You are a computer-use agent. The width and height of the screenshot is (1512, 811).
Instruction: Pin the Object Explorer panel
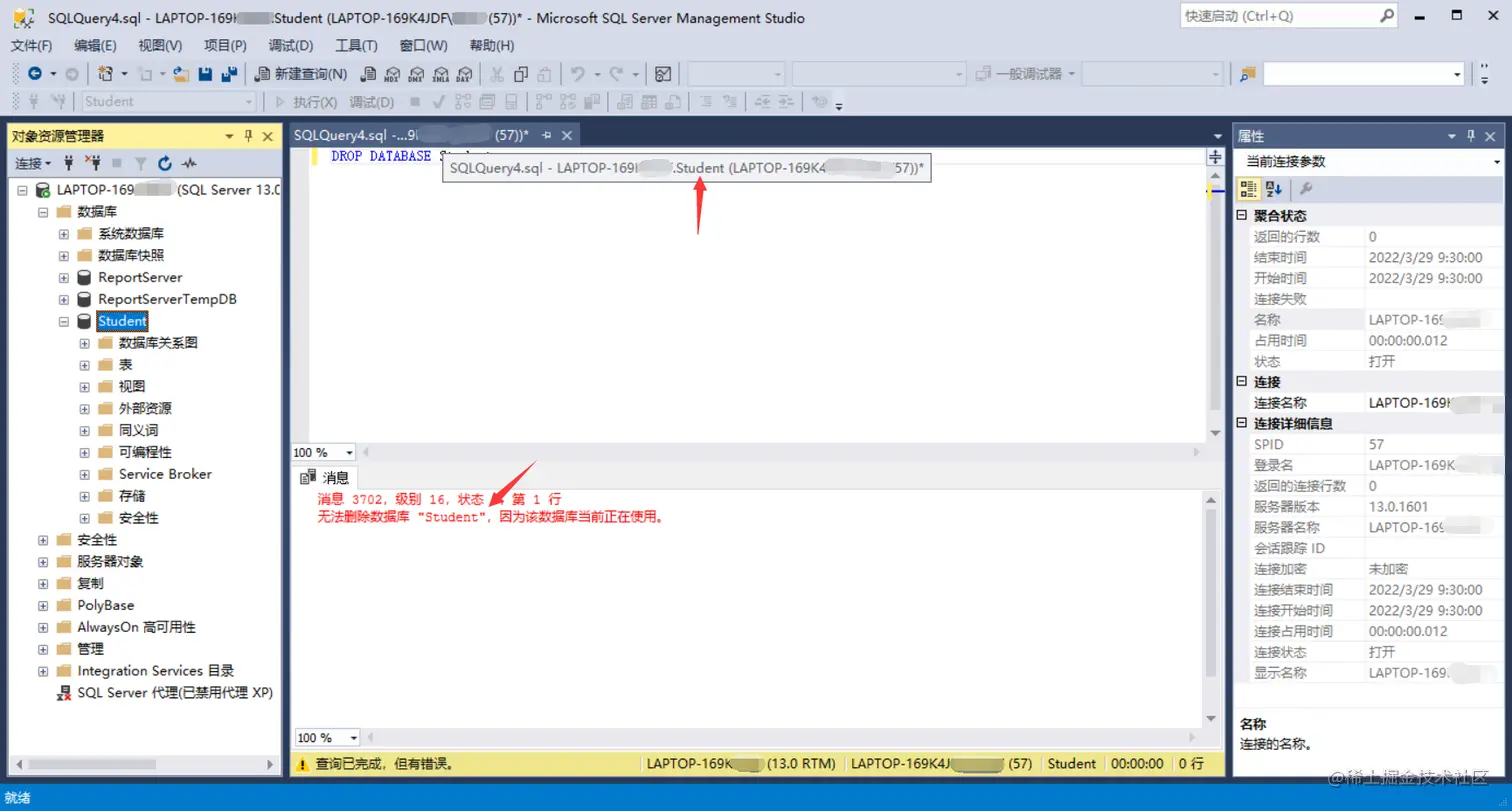pos(249,136)
